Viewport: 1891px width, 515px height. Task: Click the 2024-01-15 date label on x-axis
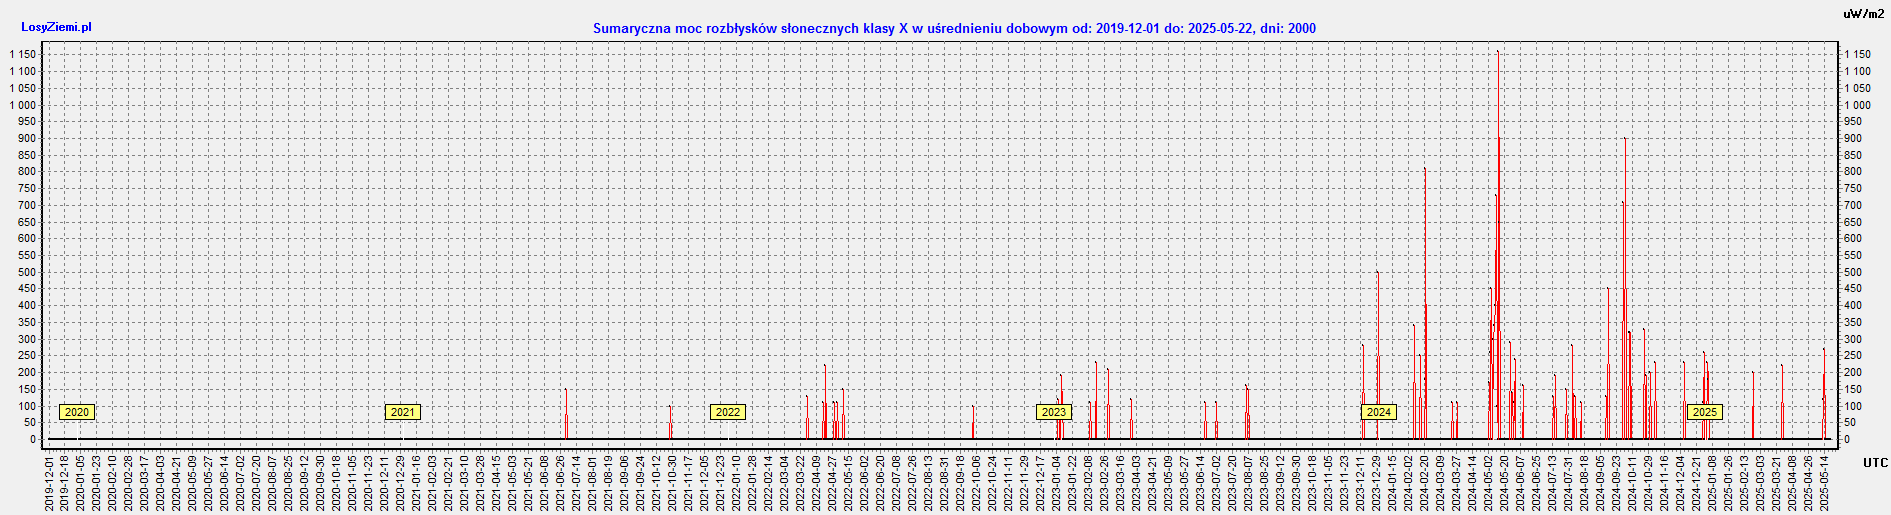click(x=1392, y=483)
